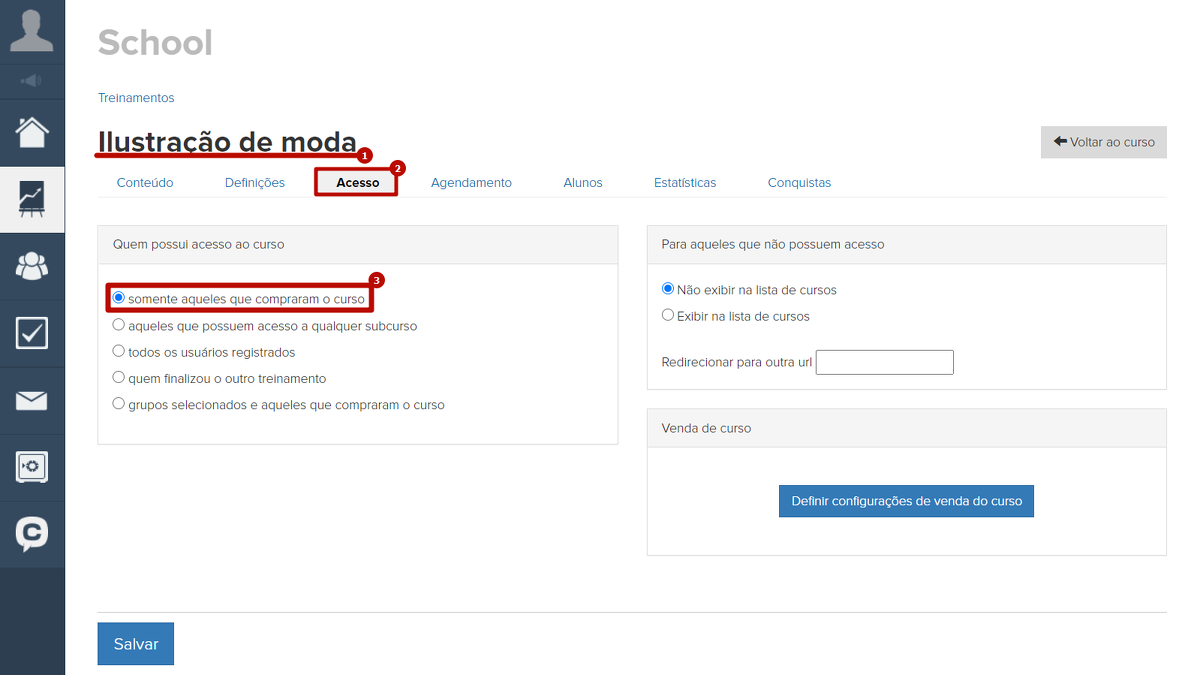This screenshot has height=675, width=1200.
Task: Click 'Definir configurações de venda do curso'
Action: pyautogui.click(x=906, y=501)
